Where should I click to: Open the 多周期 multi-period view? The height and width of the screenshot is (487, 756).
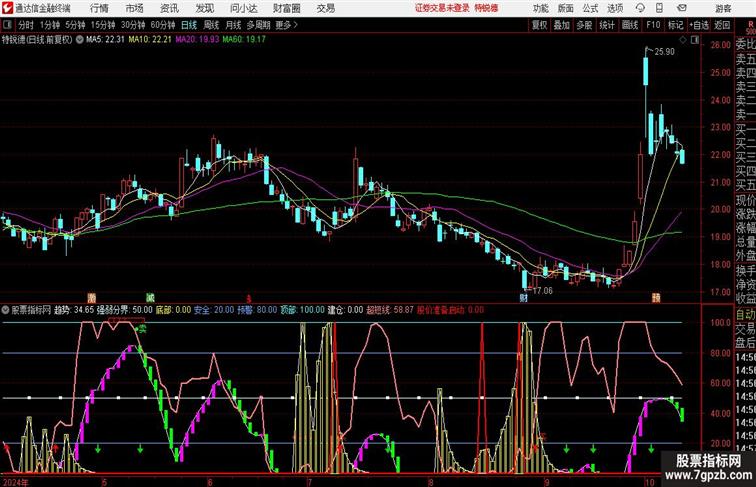[258, 25]
